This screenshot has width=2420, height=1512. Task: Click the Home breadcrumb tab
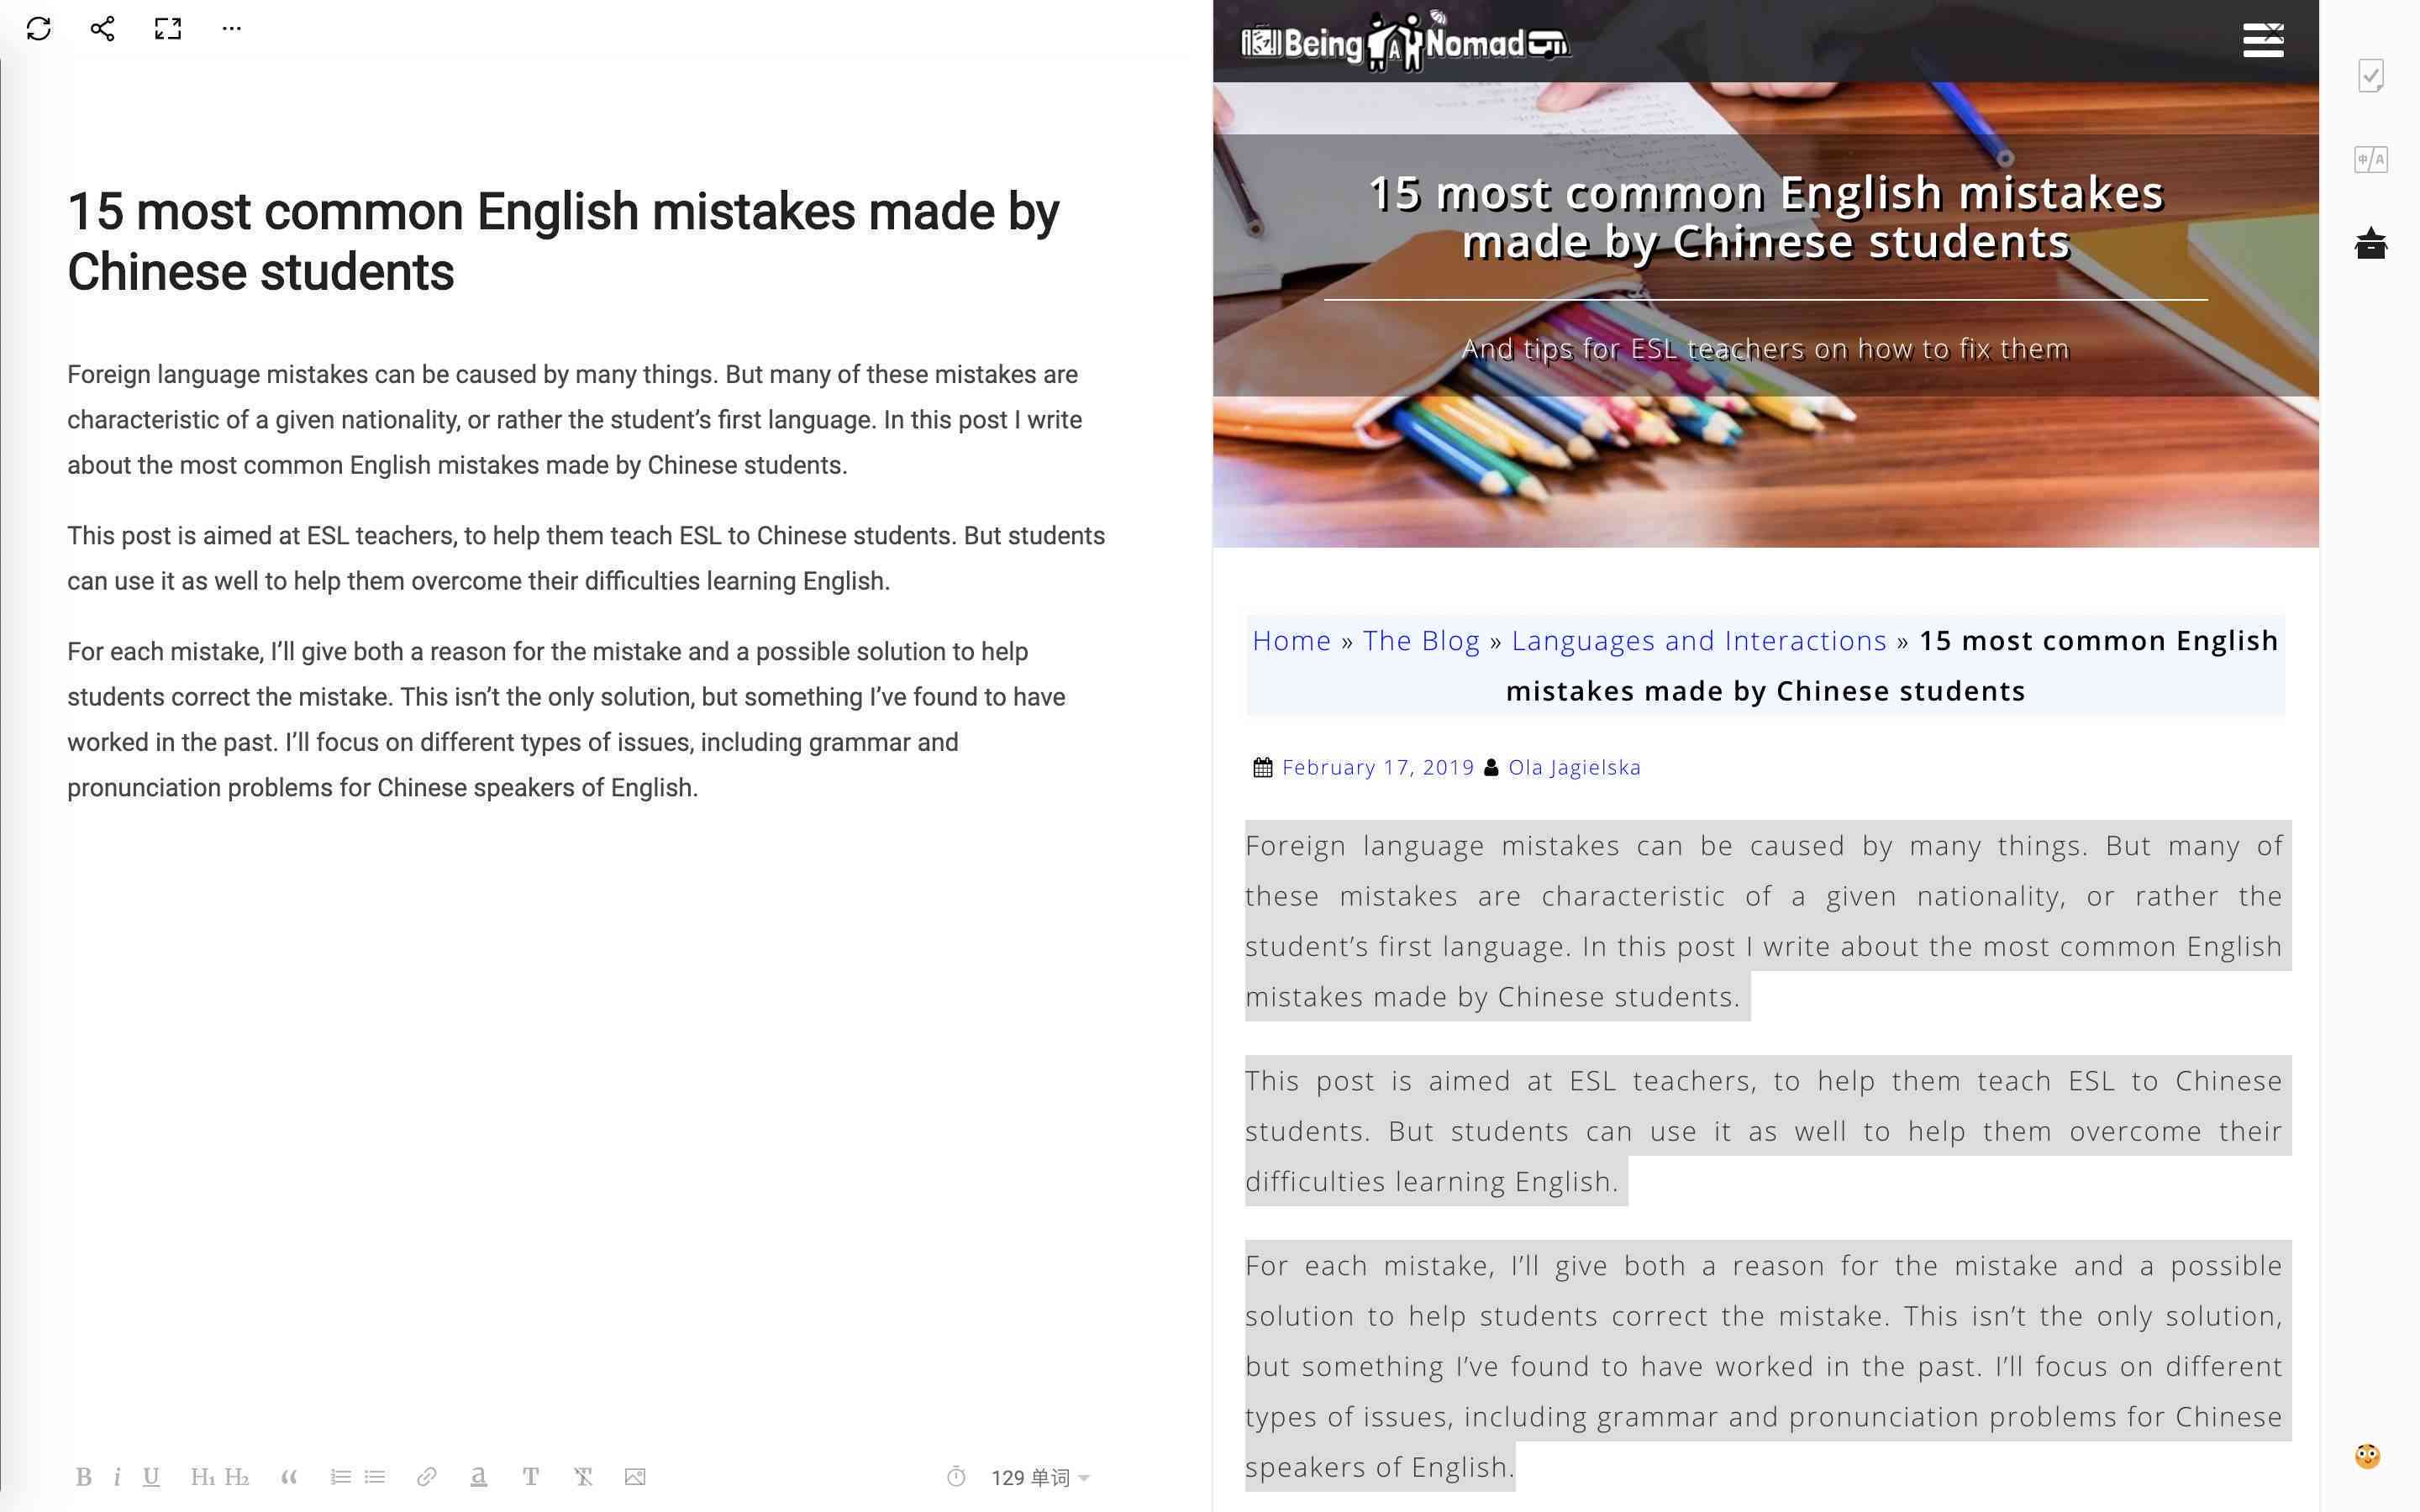click(x=1292, y=639)
